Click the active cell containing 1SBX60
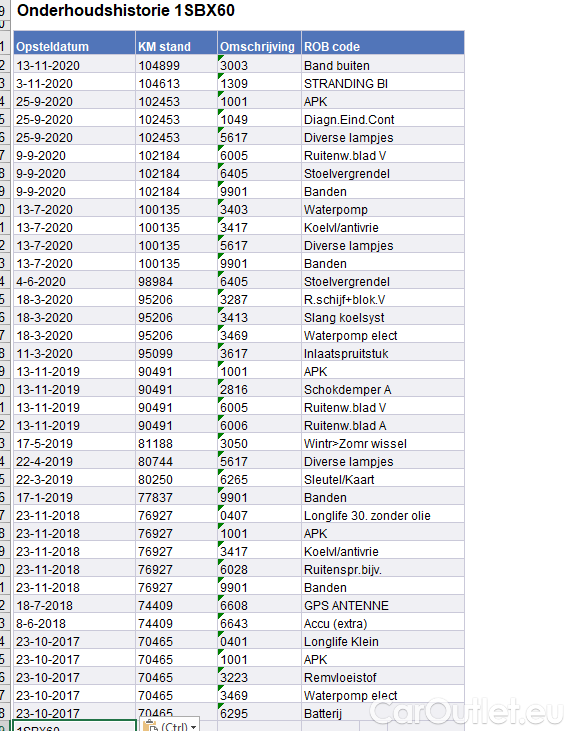Image resolution: width=574 pixels, height=731 pixels. 75,726
